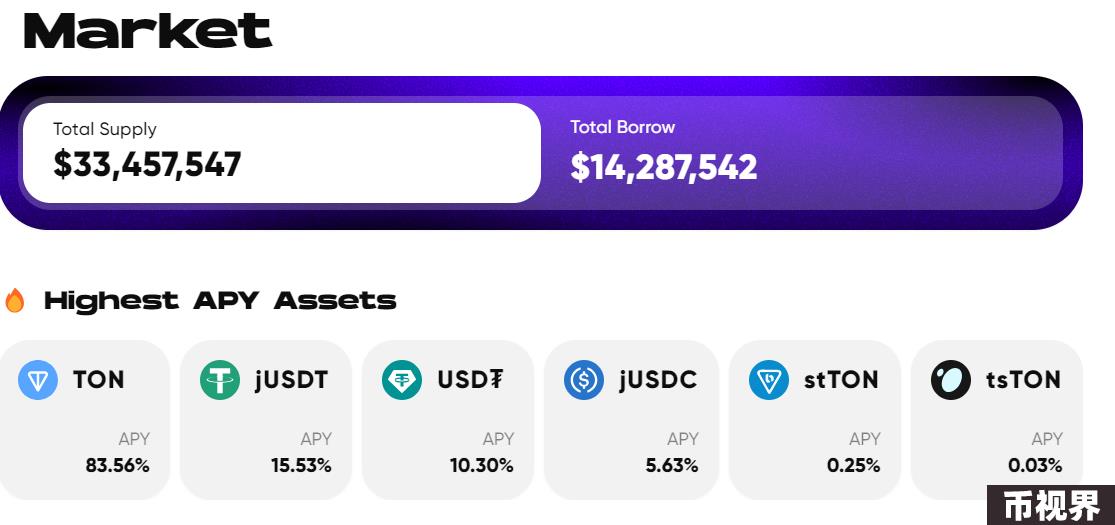The width and height of the screenshot is (1115, 525).
Task: Click the stTON shield icon
Action: coord(769,379)
